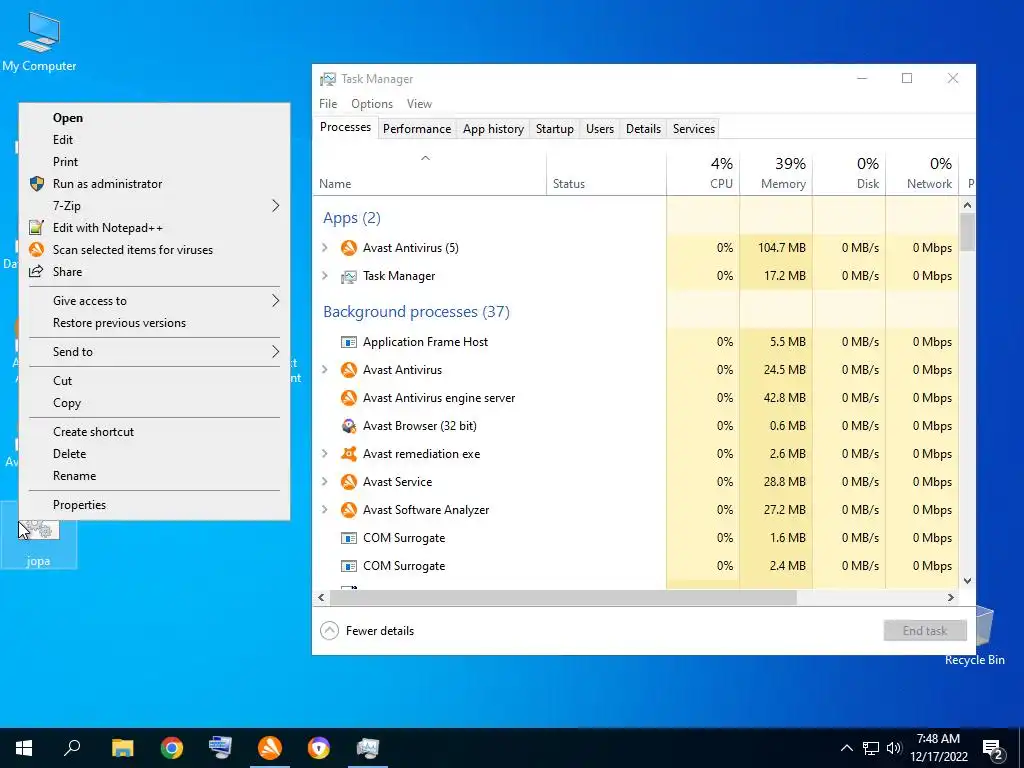
Task: Click the background Avast Antivirus 24.5 MB icon
Action: point(349,370)
